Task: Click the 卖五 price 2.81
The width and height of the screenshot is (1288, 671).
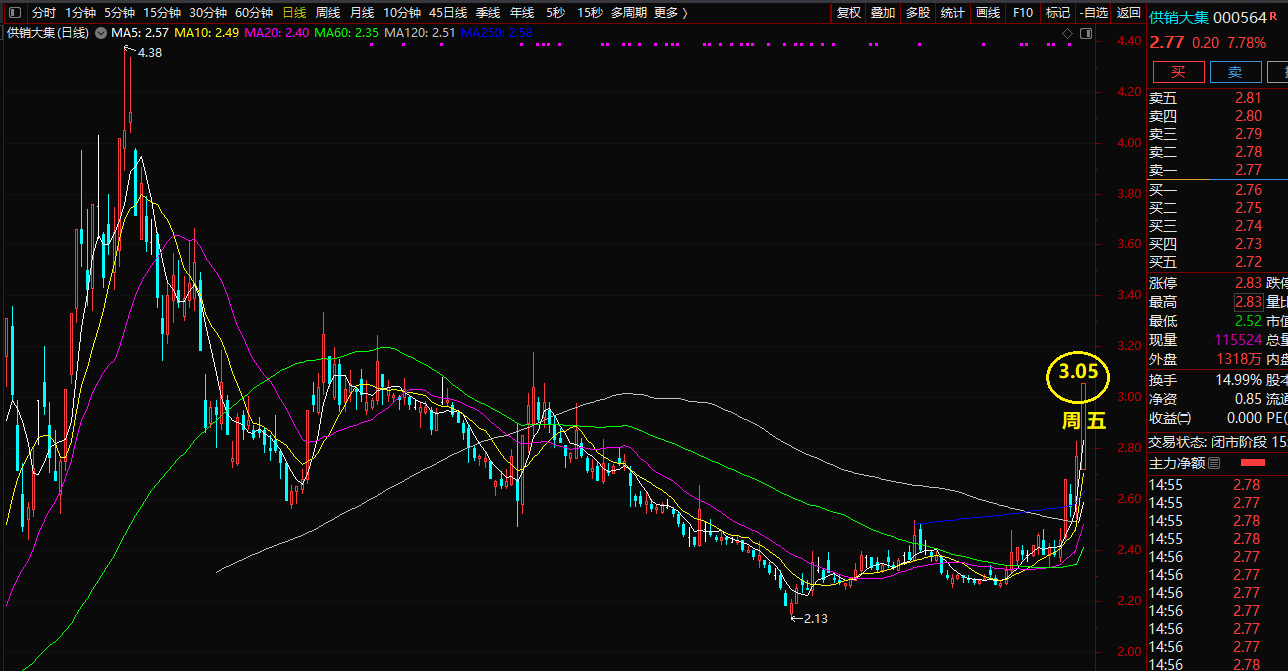Action: click(1248, 98)
